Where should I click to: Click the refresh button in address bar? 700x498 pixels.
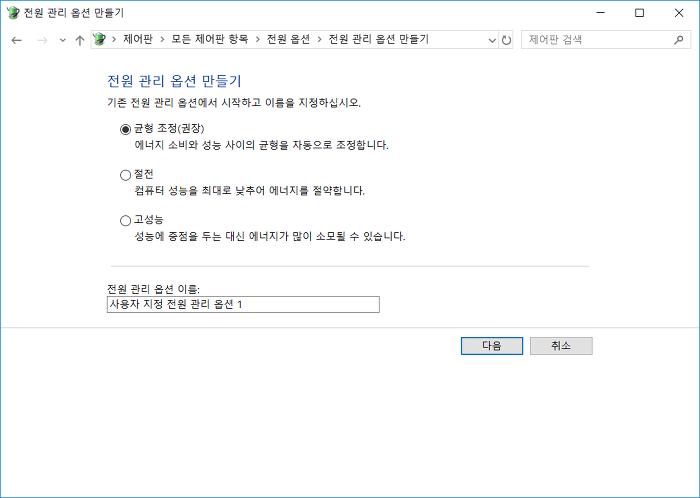click(506, 40)
